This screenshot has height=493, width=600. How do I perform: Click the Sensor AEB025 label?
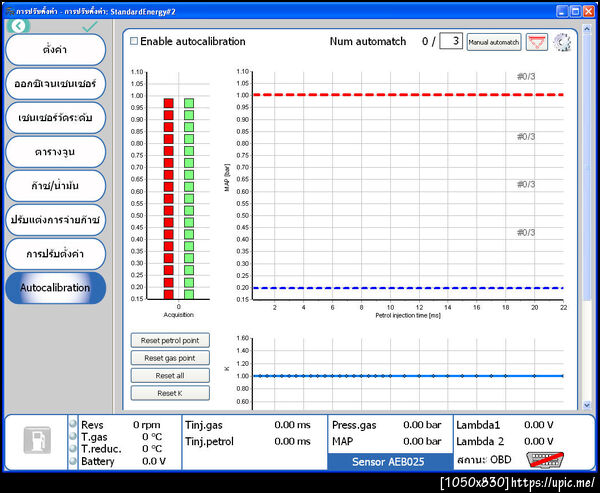[x=388, y=462]
